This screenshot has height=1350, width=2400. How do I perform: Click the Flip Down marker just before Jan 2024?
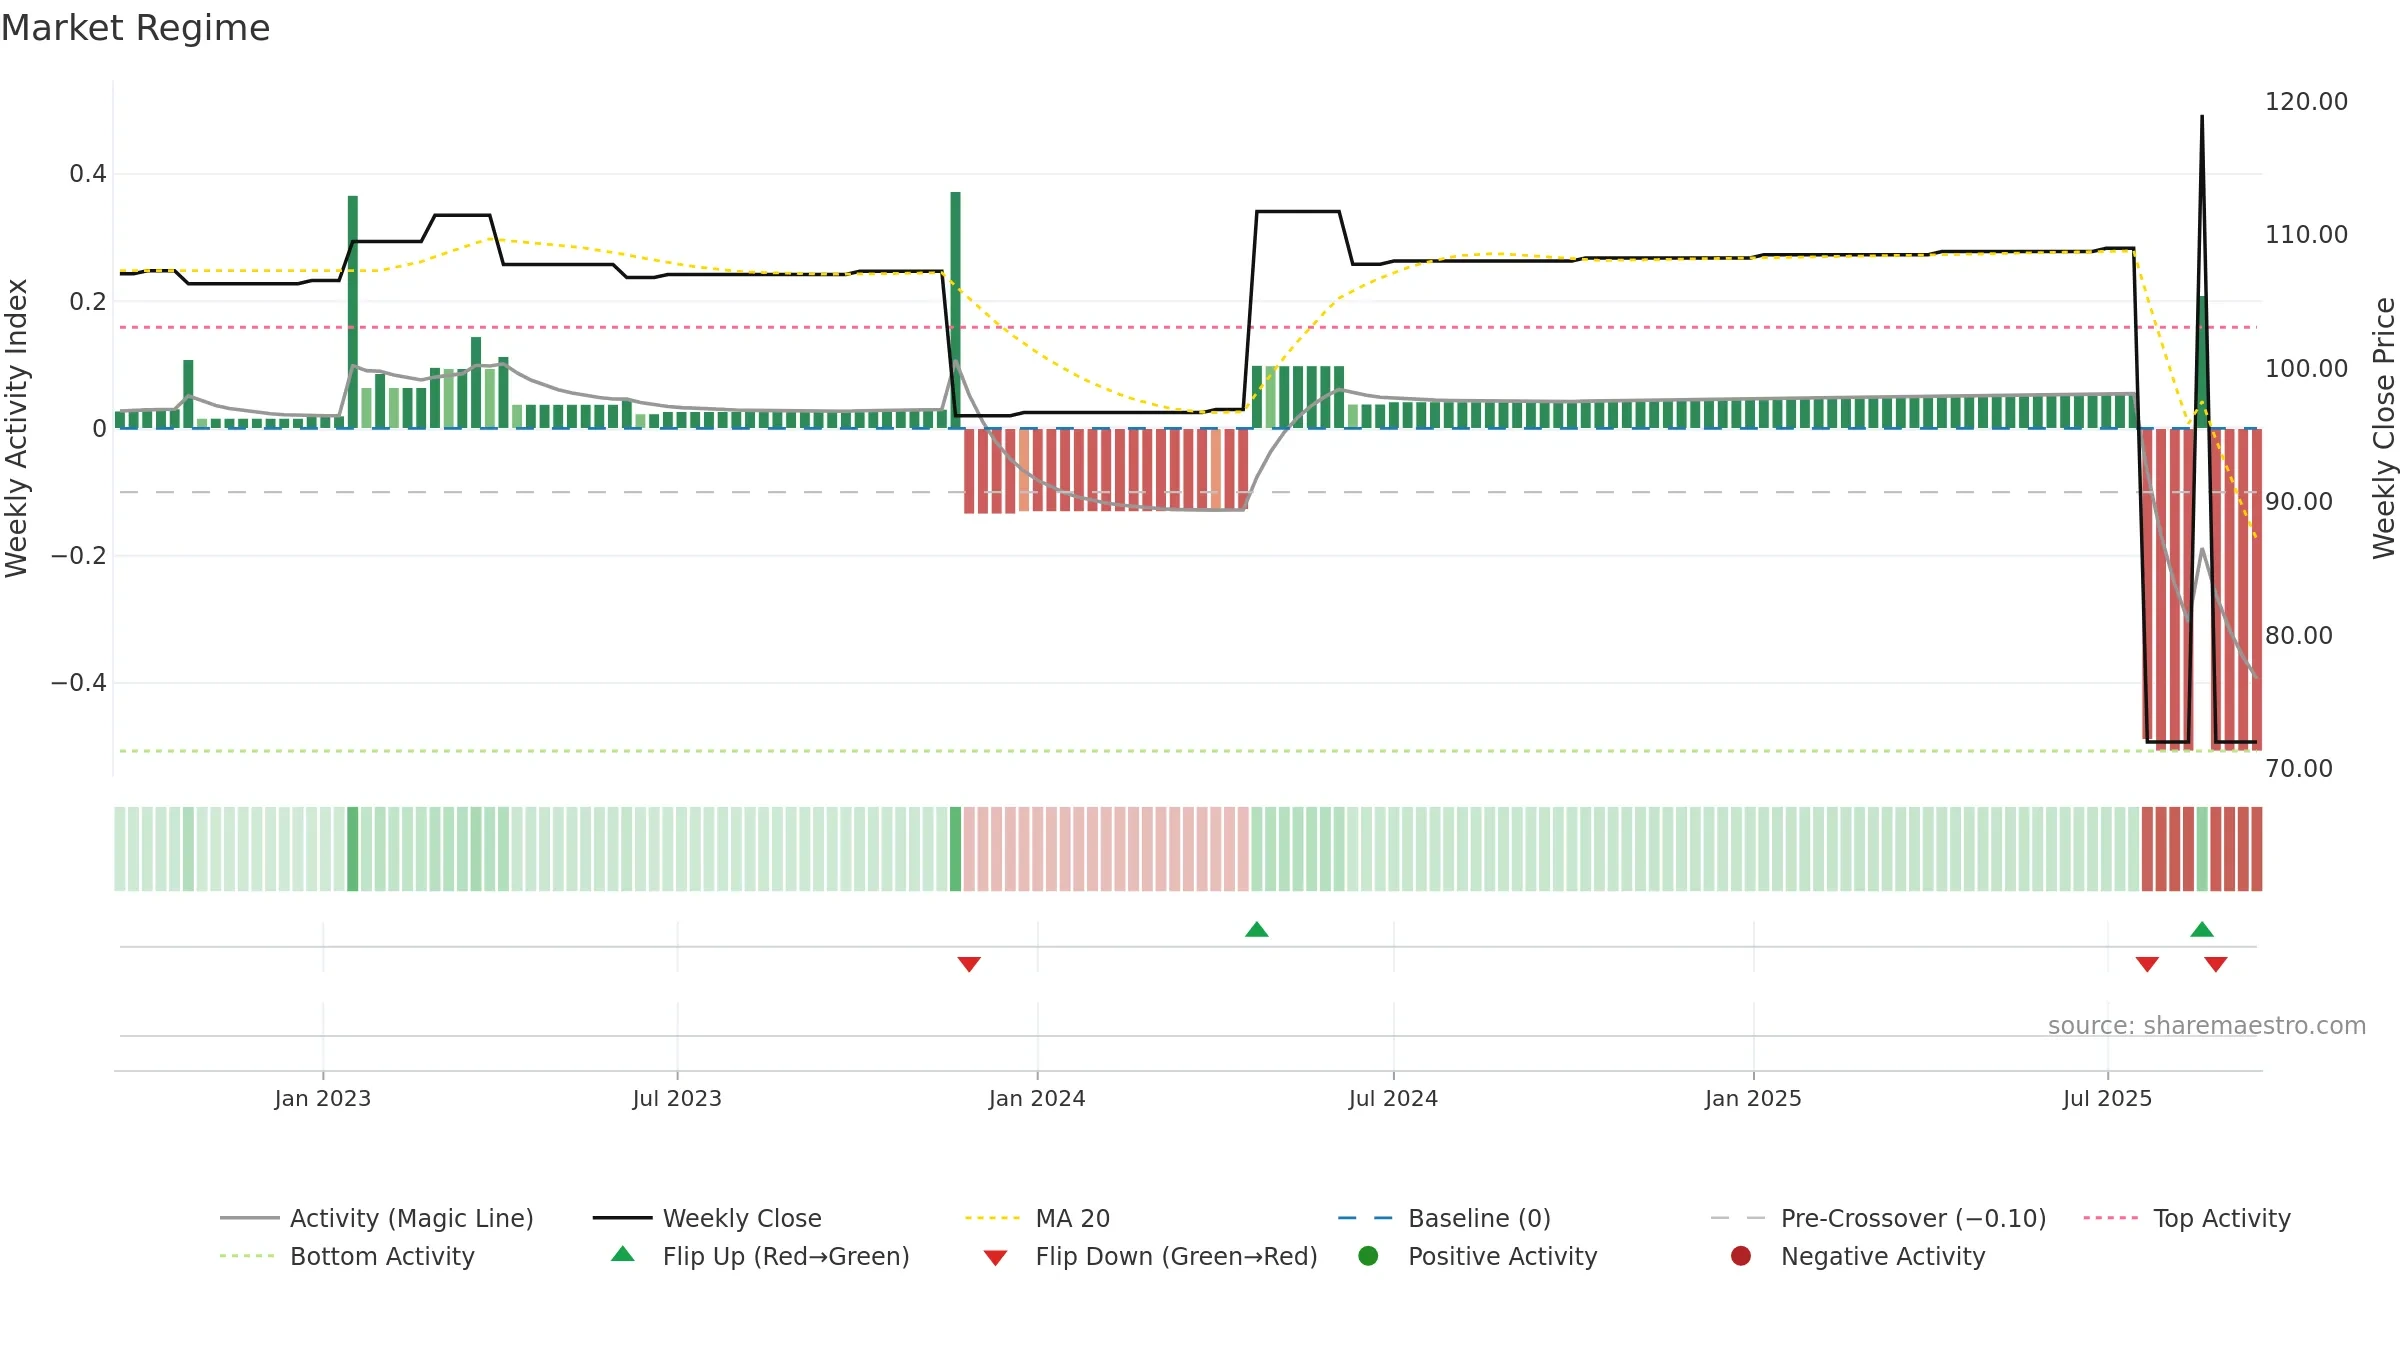point(969,964)
